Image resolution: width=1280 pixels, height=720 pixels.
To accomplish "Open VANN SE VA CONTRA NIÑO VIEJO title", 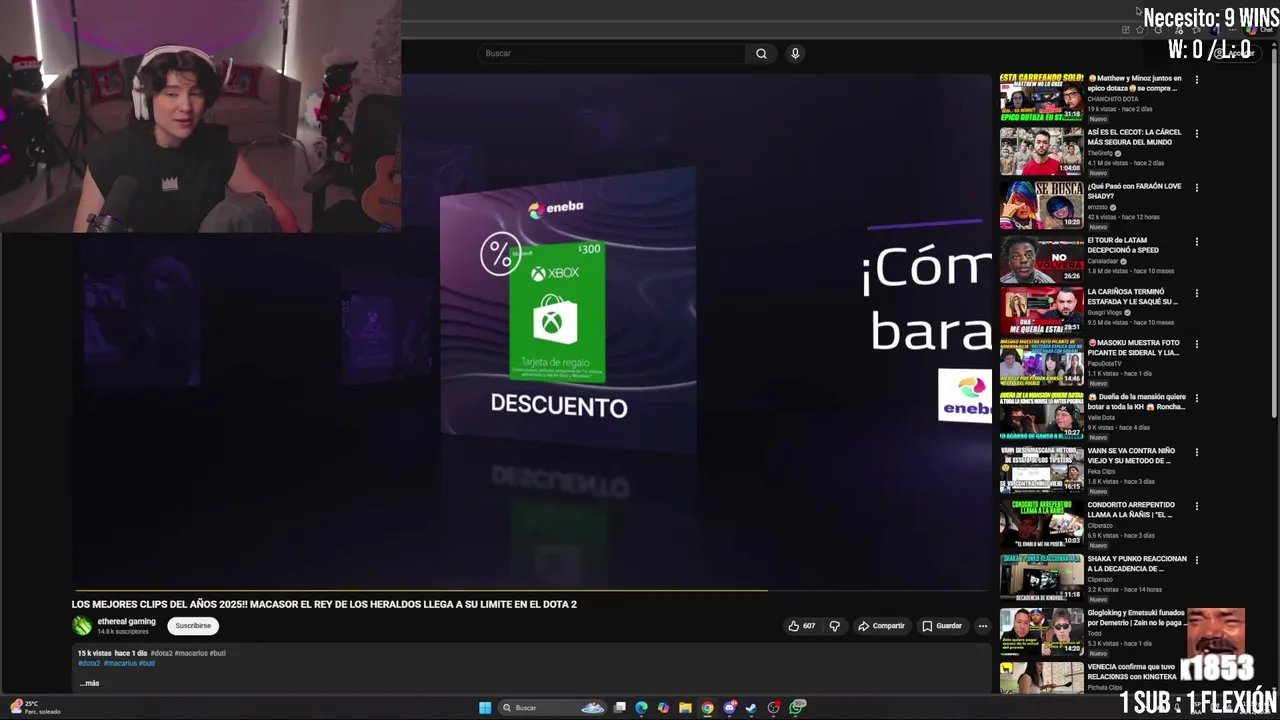I will click(1133, 456).
